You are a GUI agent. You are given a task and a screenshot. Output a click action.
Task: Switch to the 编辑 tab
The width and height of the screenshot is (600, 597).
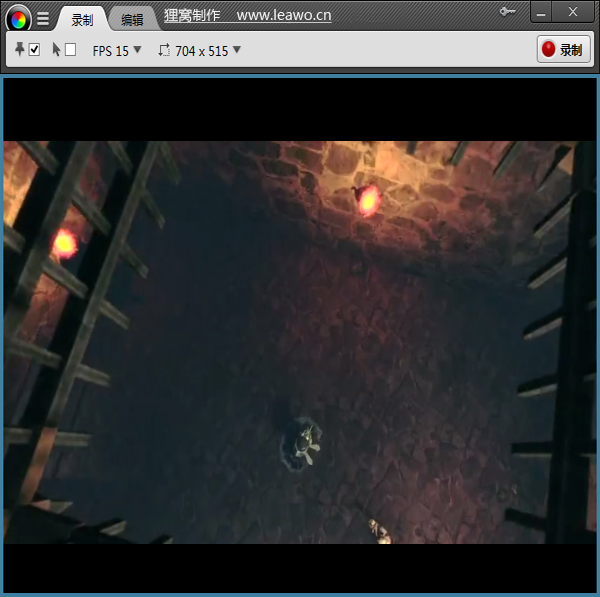coord(132,20)
